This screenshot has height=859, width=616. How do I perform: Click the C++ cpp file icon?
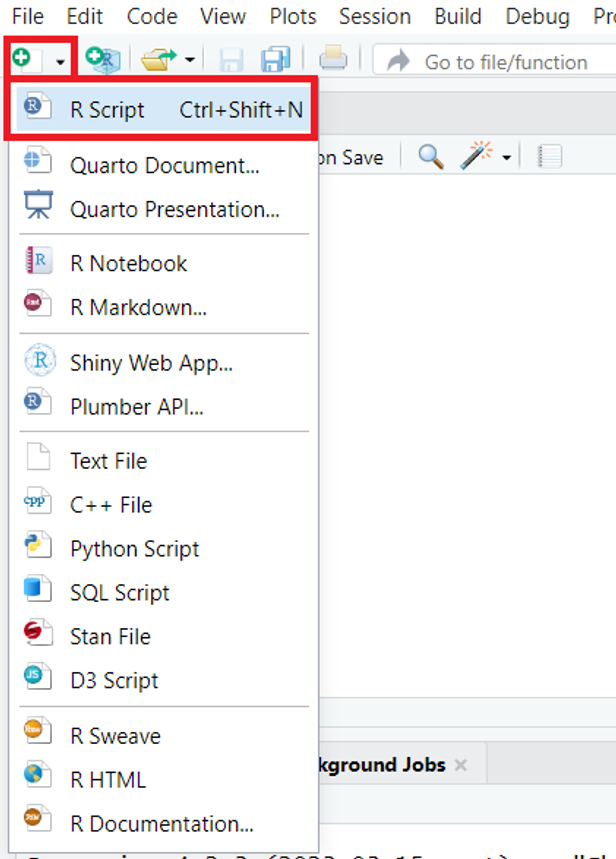click(38, 500)
